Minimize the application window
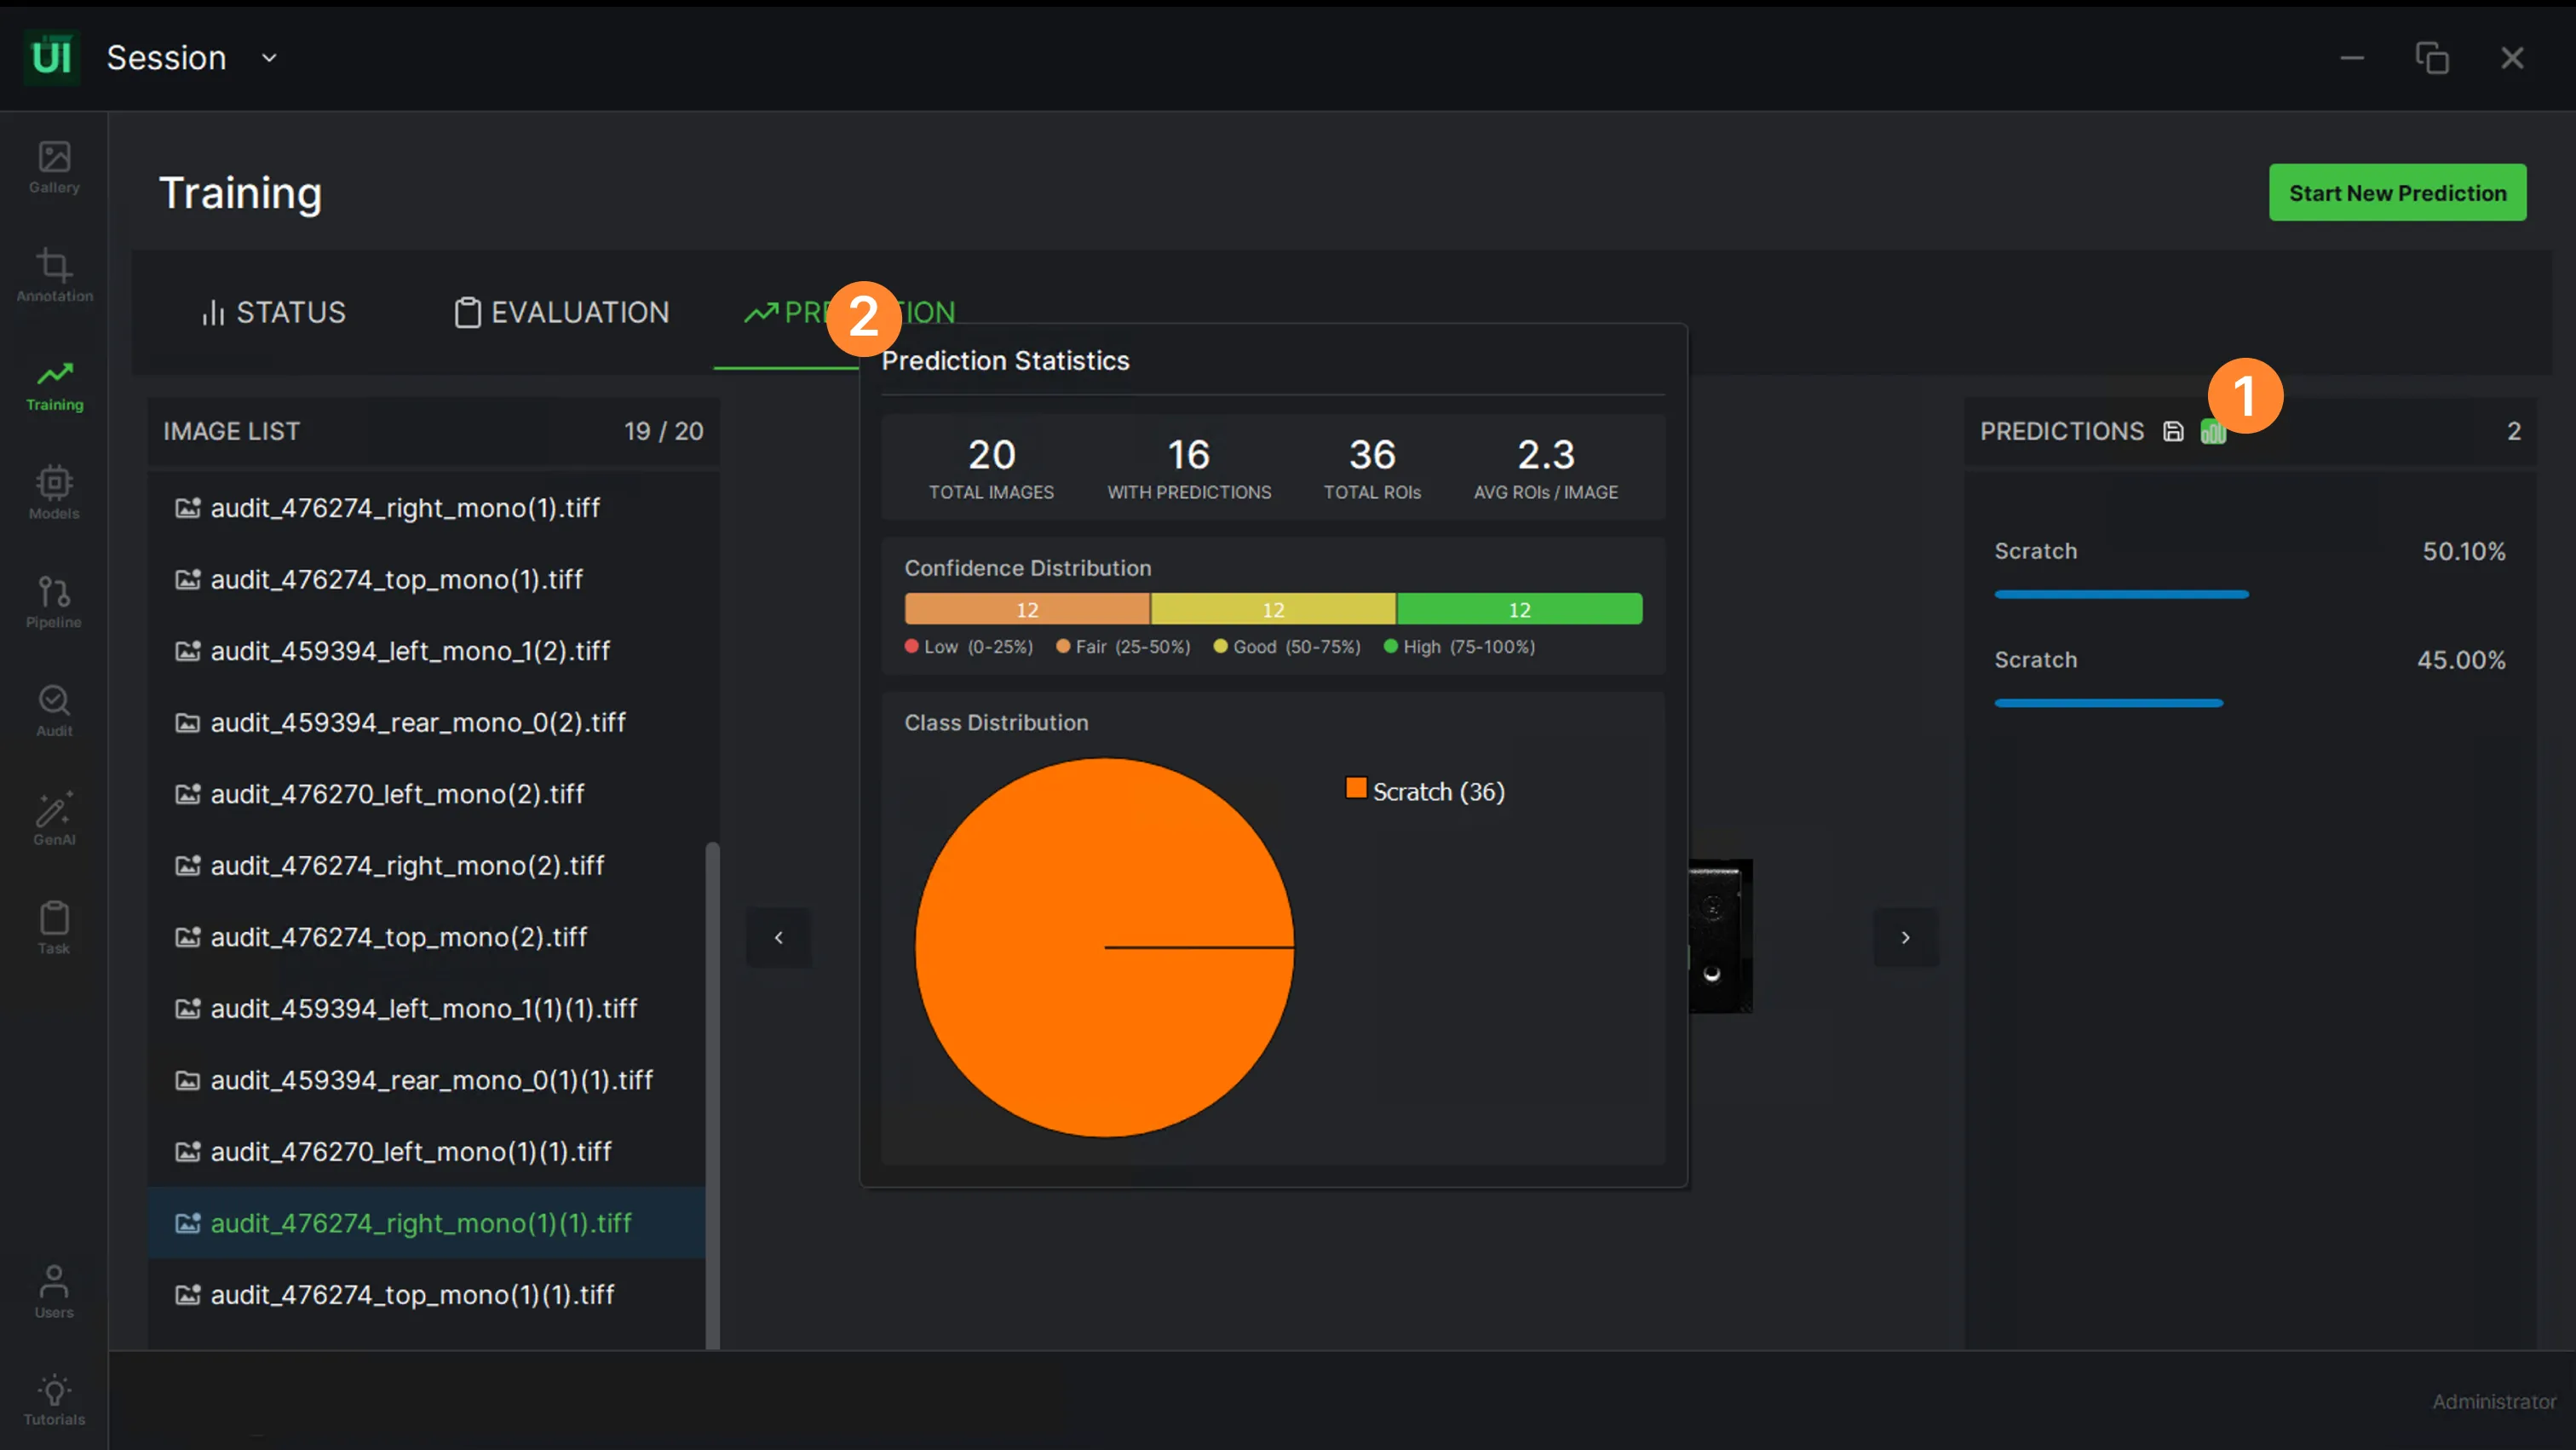Image resolution: width=2576 pixels, height=1450 pixels. click(2352, 58)
